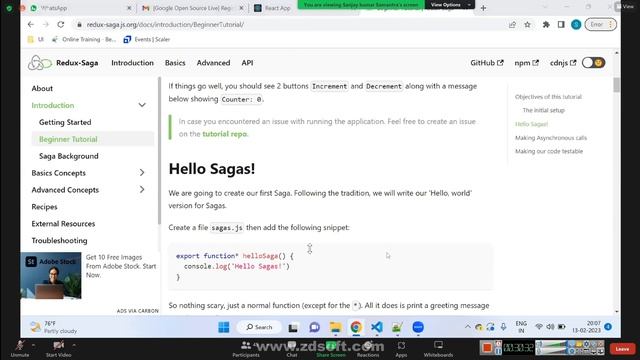Open the About sidebar page

pyautogui.click(x=42, y=88)
